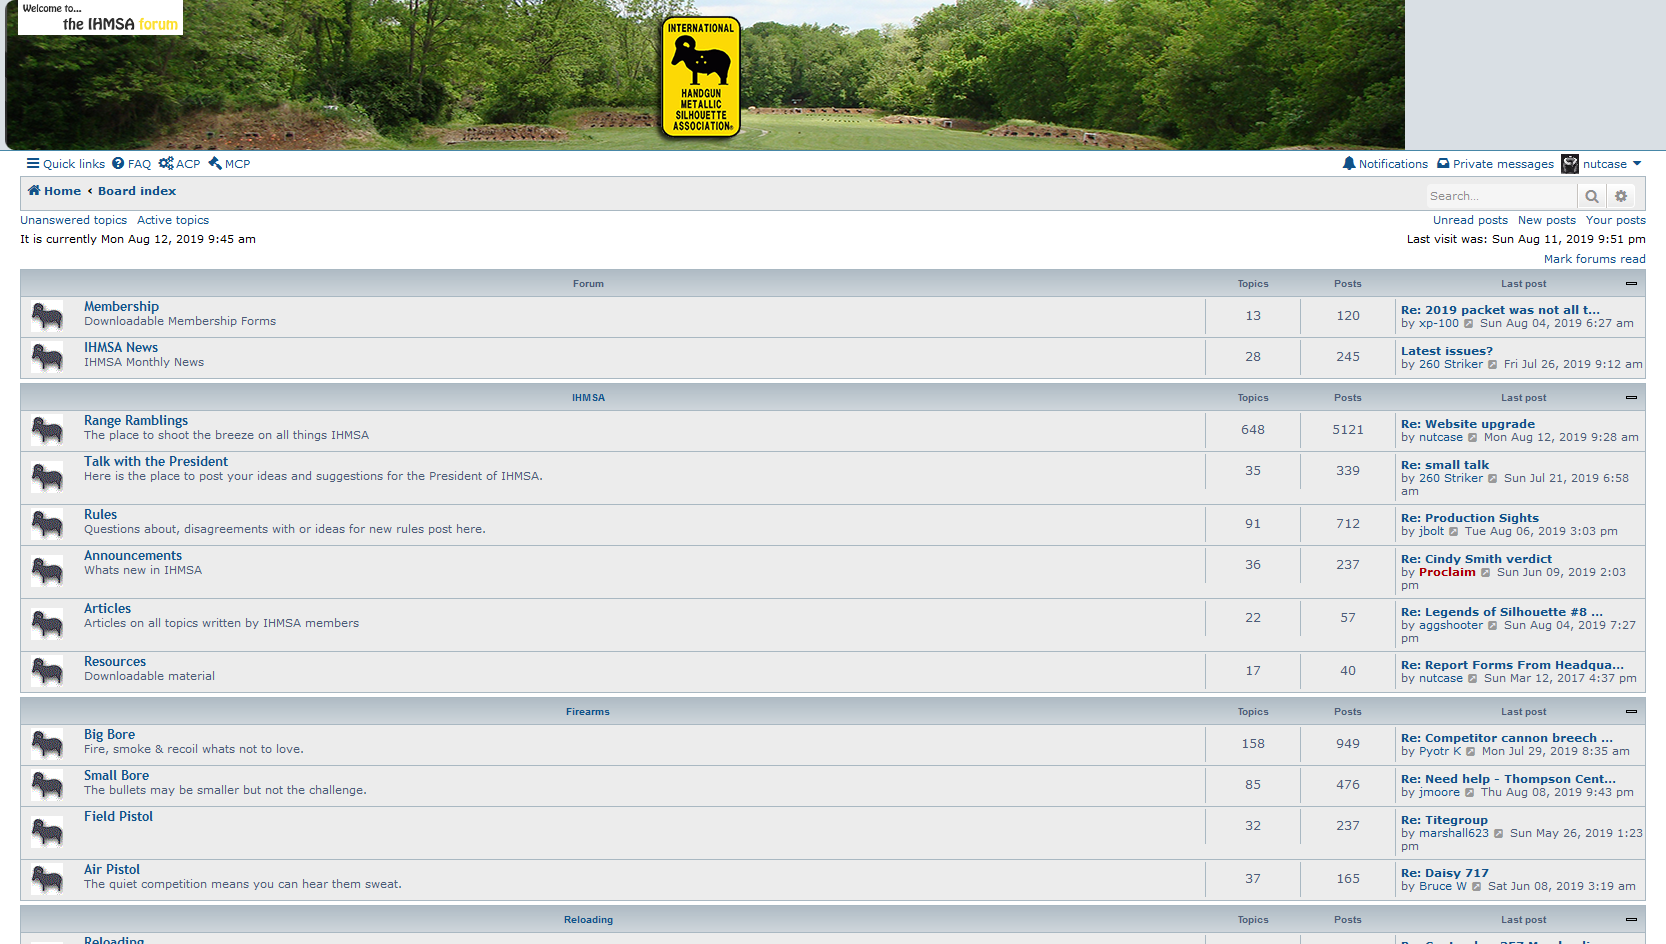Open the Rules forum

100,515
